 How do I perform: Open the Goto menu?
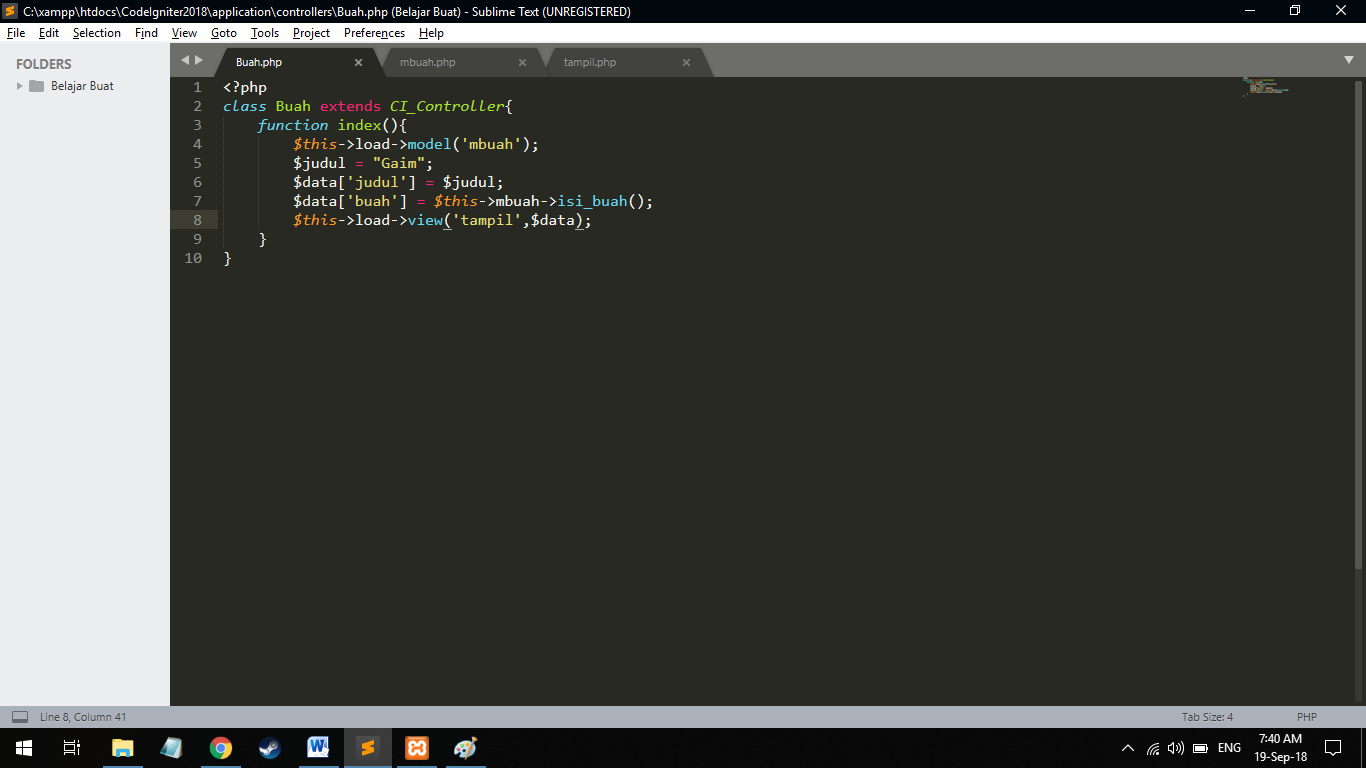pos(224,33)
